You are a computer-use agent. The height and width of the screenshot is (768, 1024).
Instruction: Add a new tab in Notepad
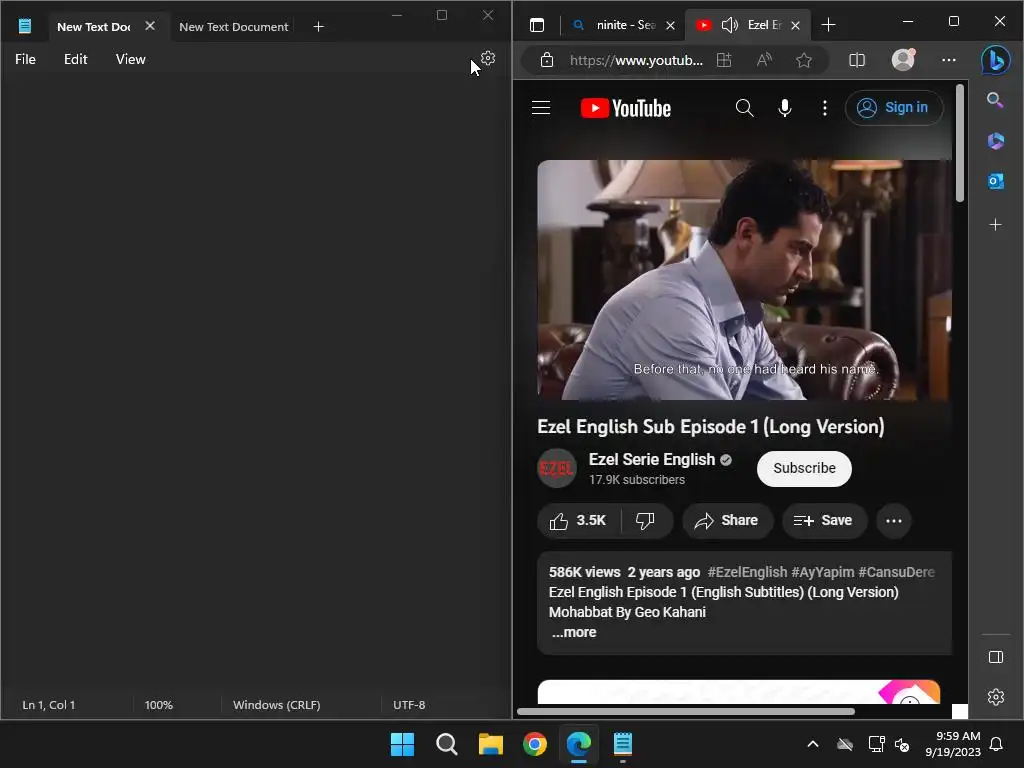[319, 27]
